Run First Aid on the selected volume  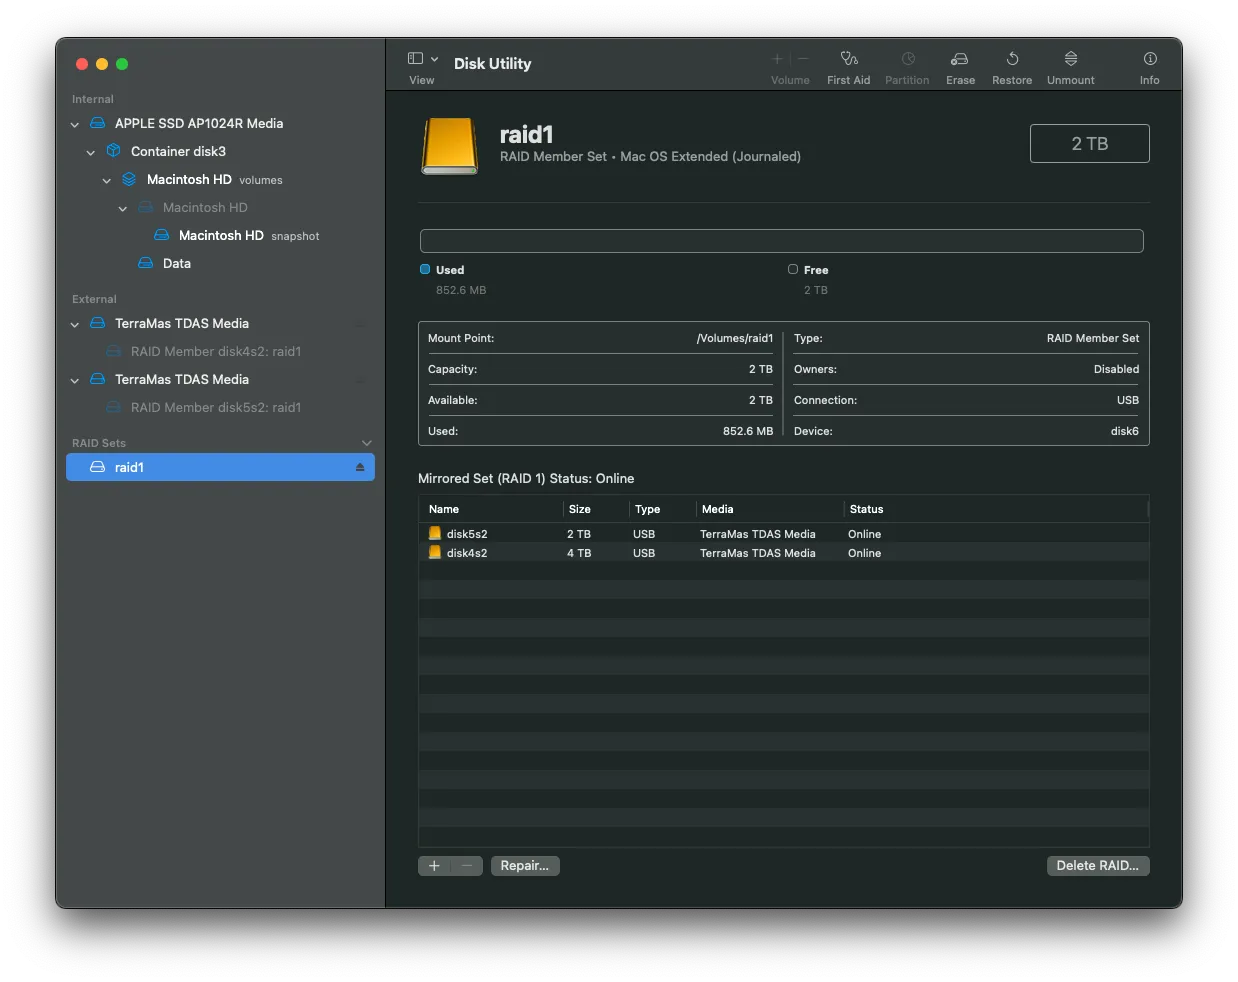[x=848, y=67]
